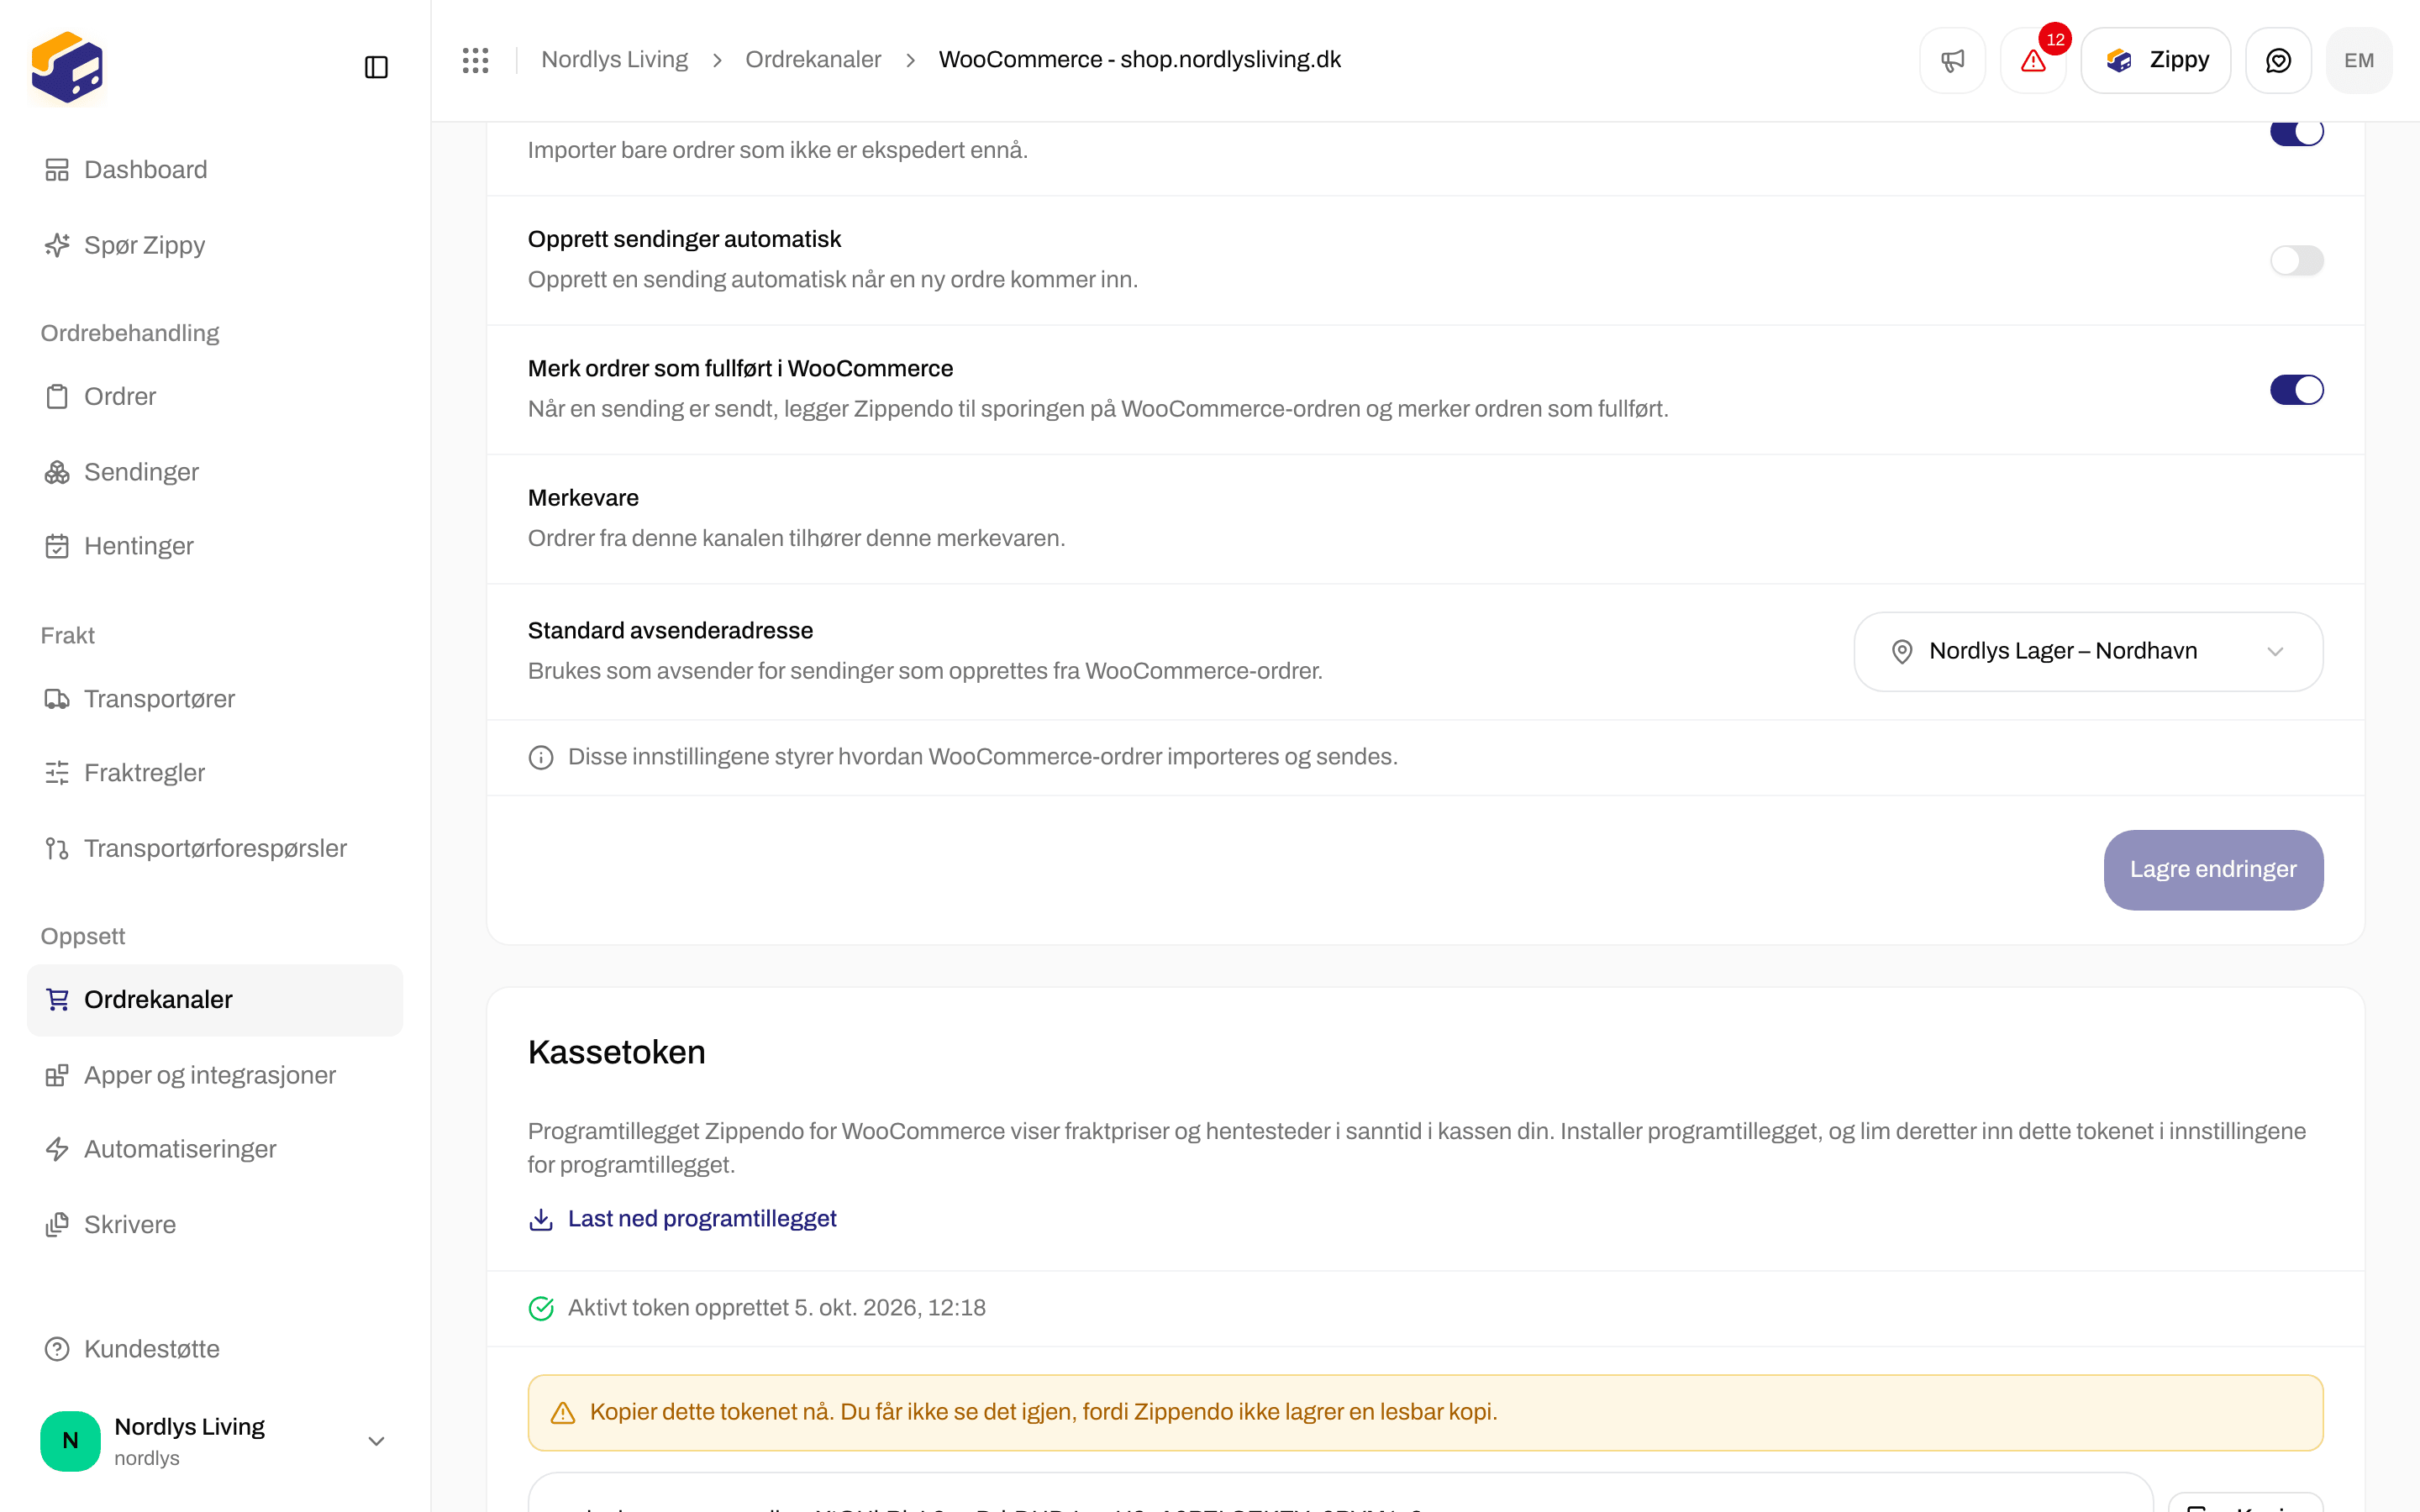Click the Kundestøtte help icon
Screen dimensions: 2420x1512
click(x=57, y=1349)
